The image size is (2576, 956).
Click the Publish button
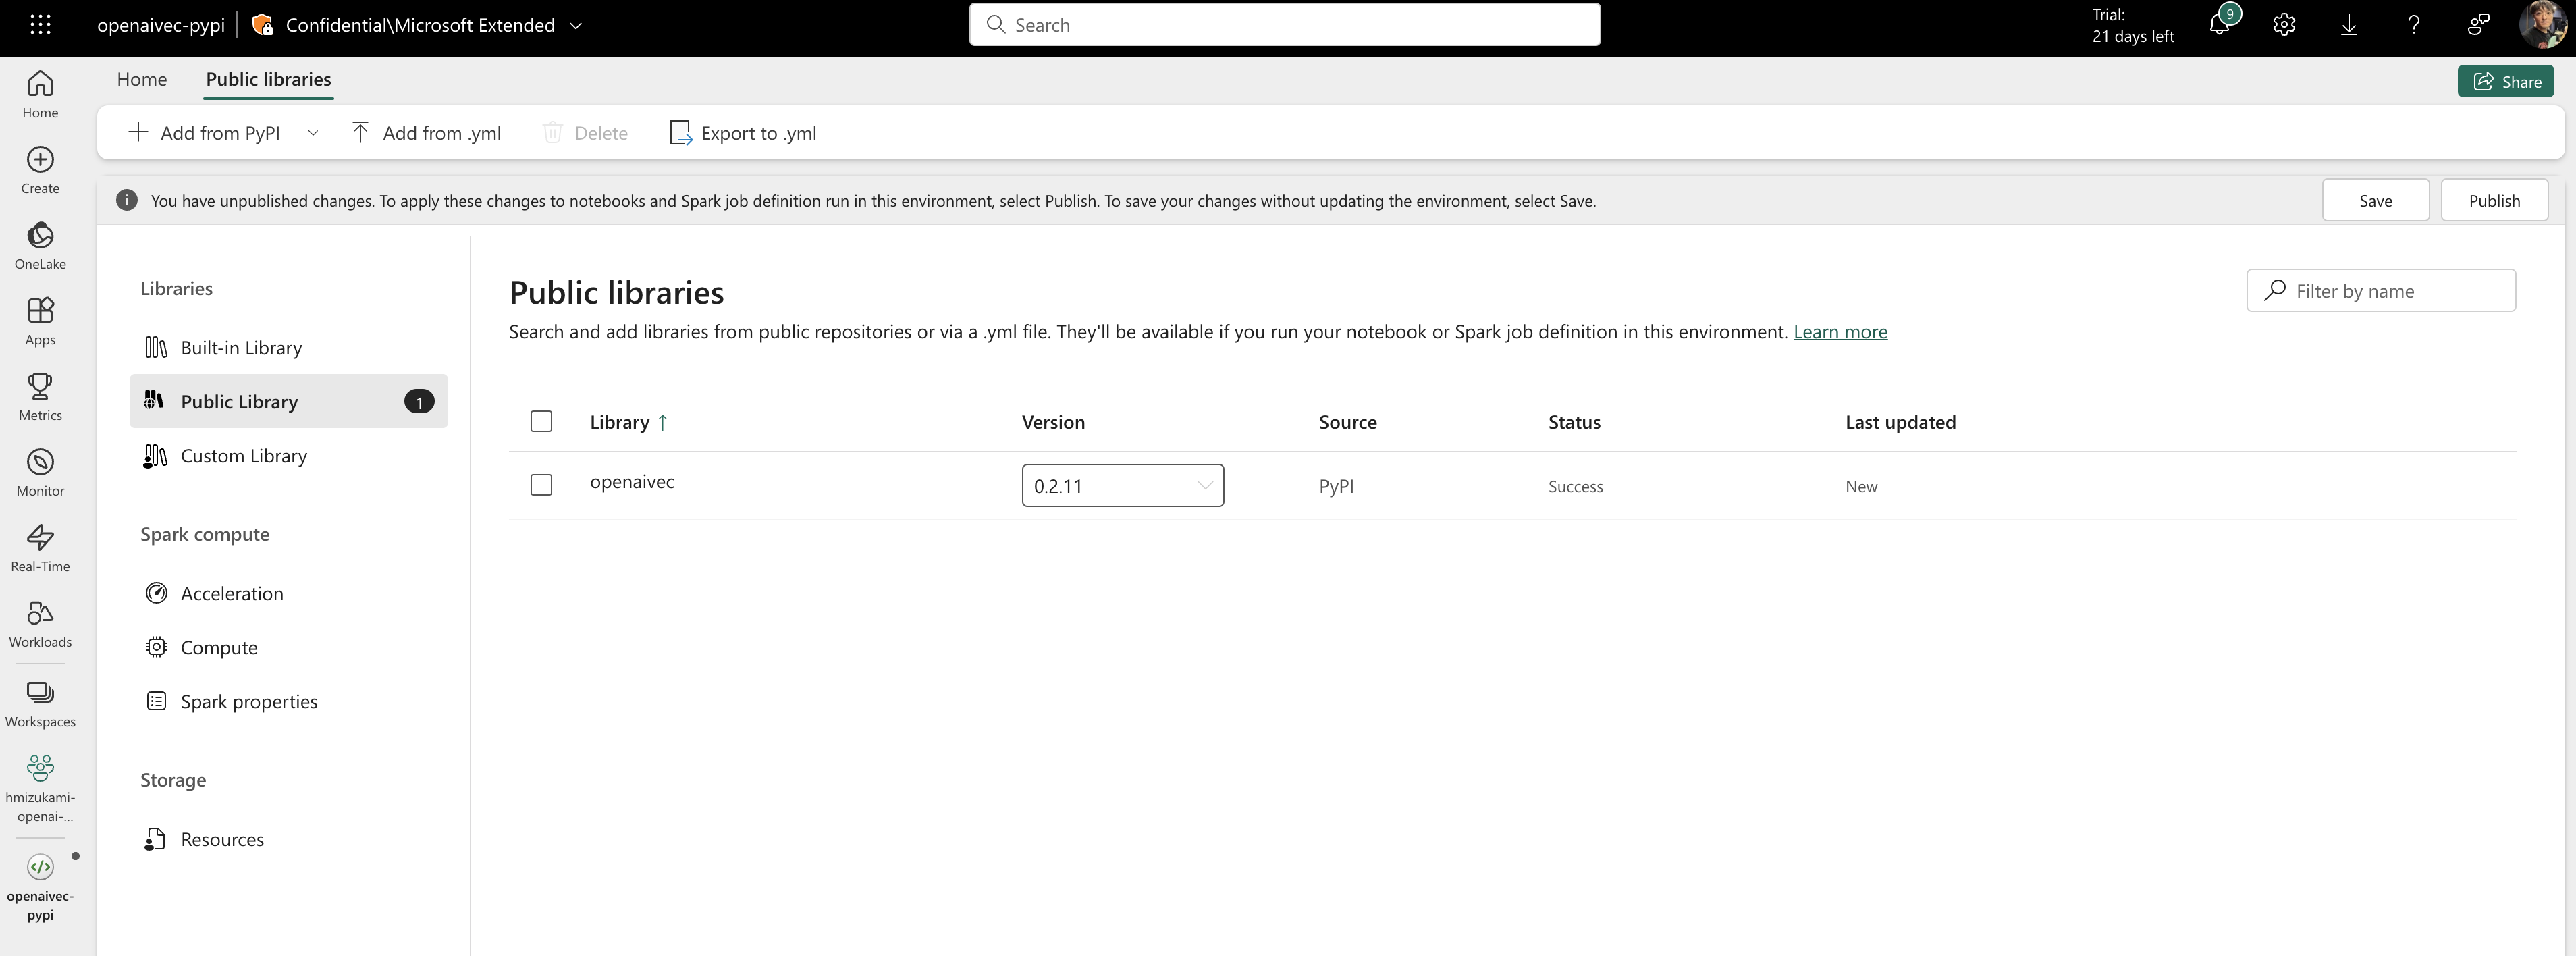click(2493, 200)
